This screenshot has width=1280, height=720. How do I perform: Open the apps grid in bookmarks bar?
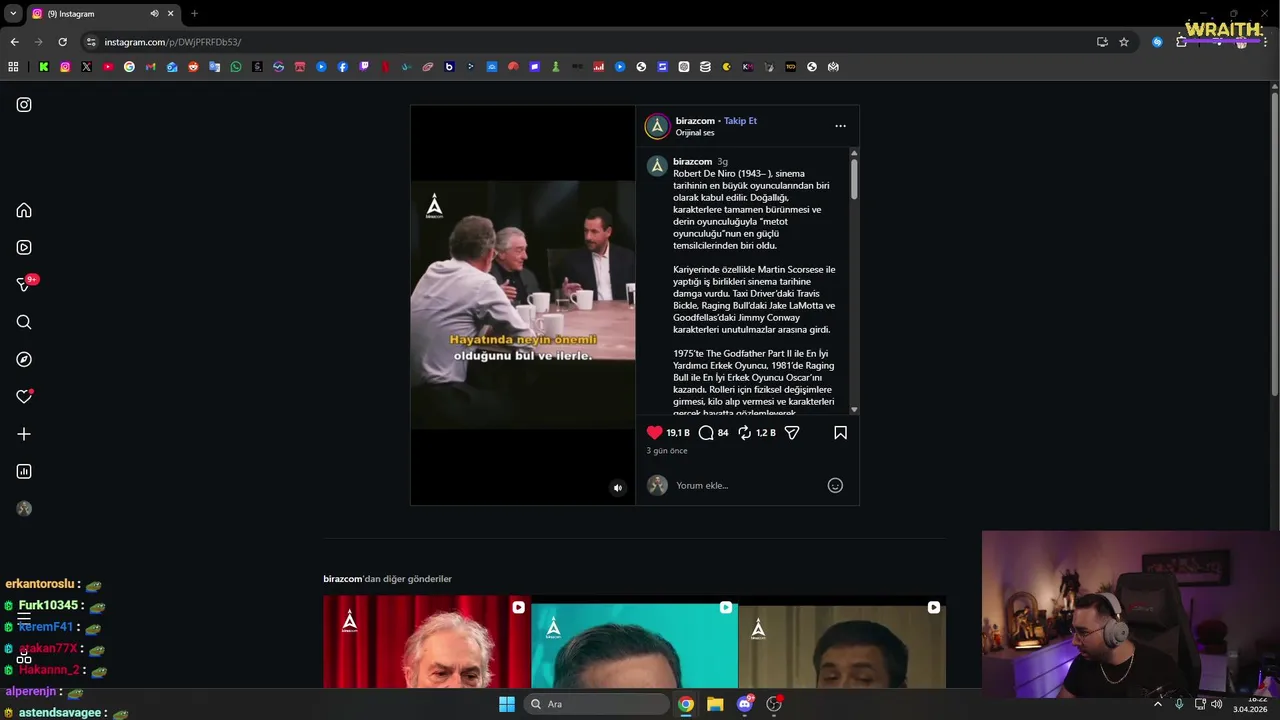click(x=13, y=67)
